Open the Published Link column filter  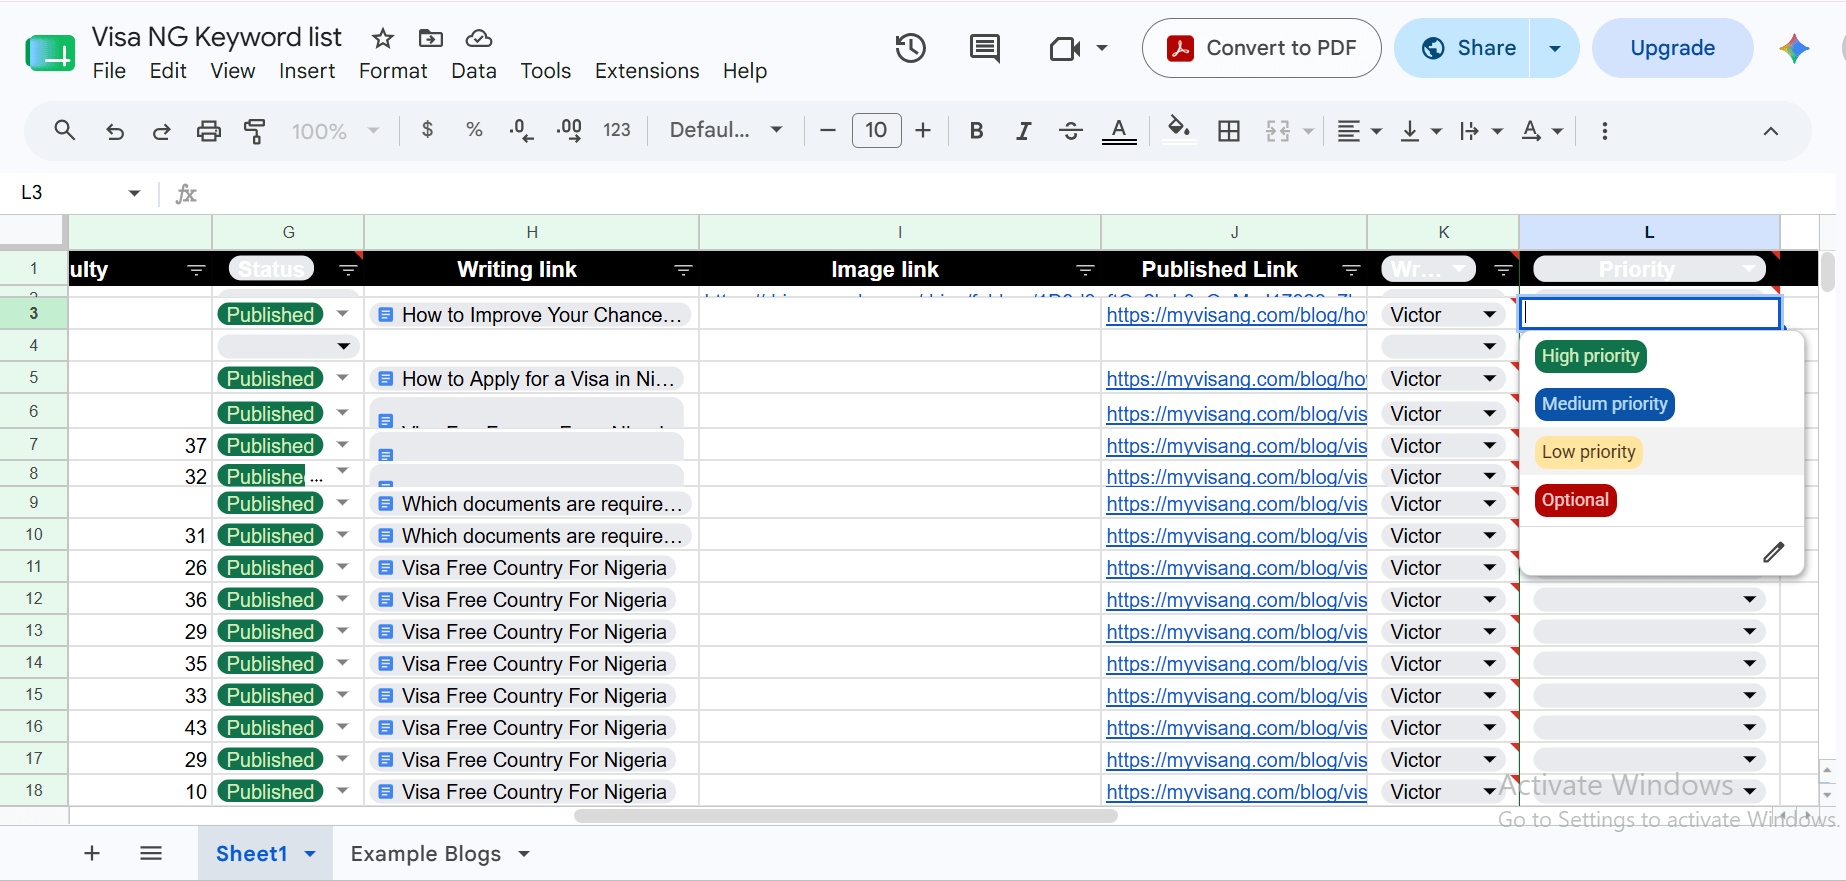(x=1351, y=270)
